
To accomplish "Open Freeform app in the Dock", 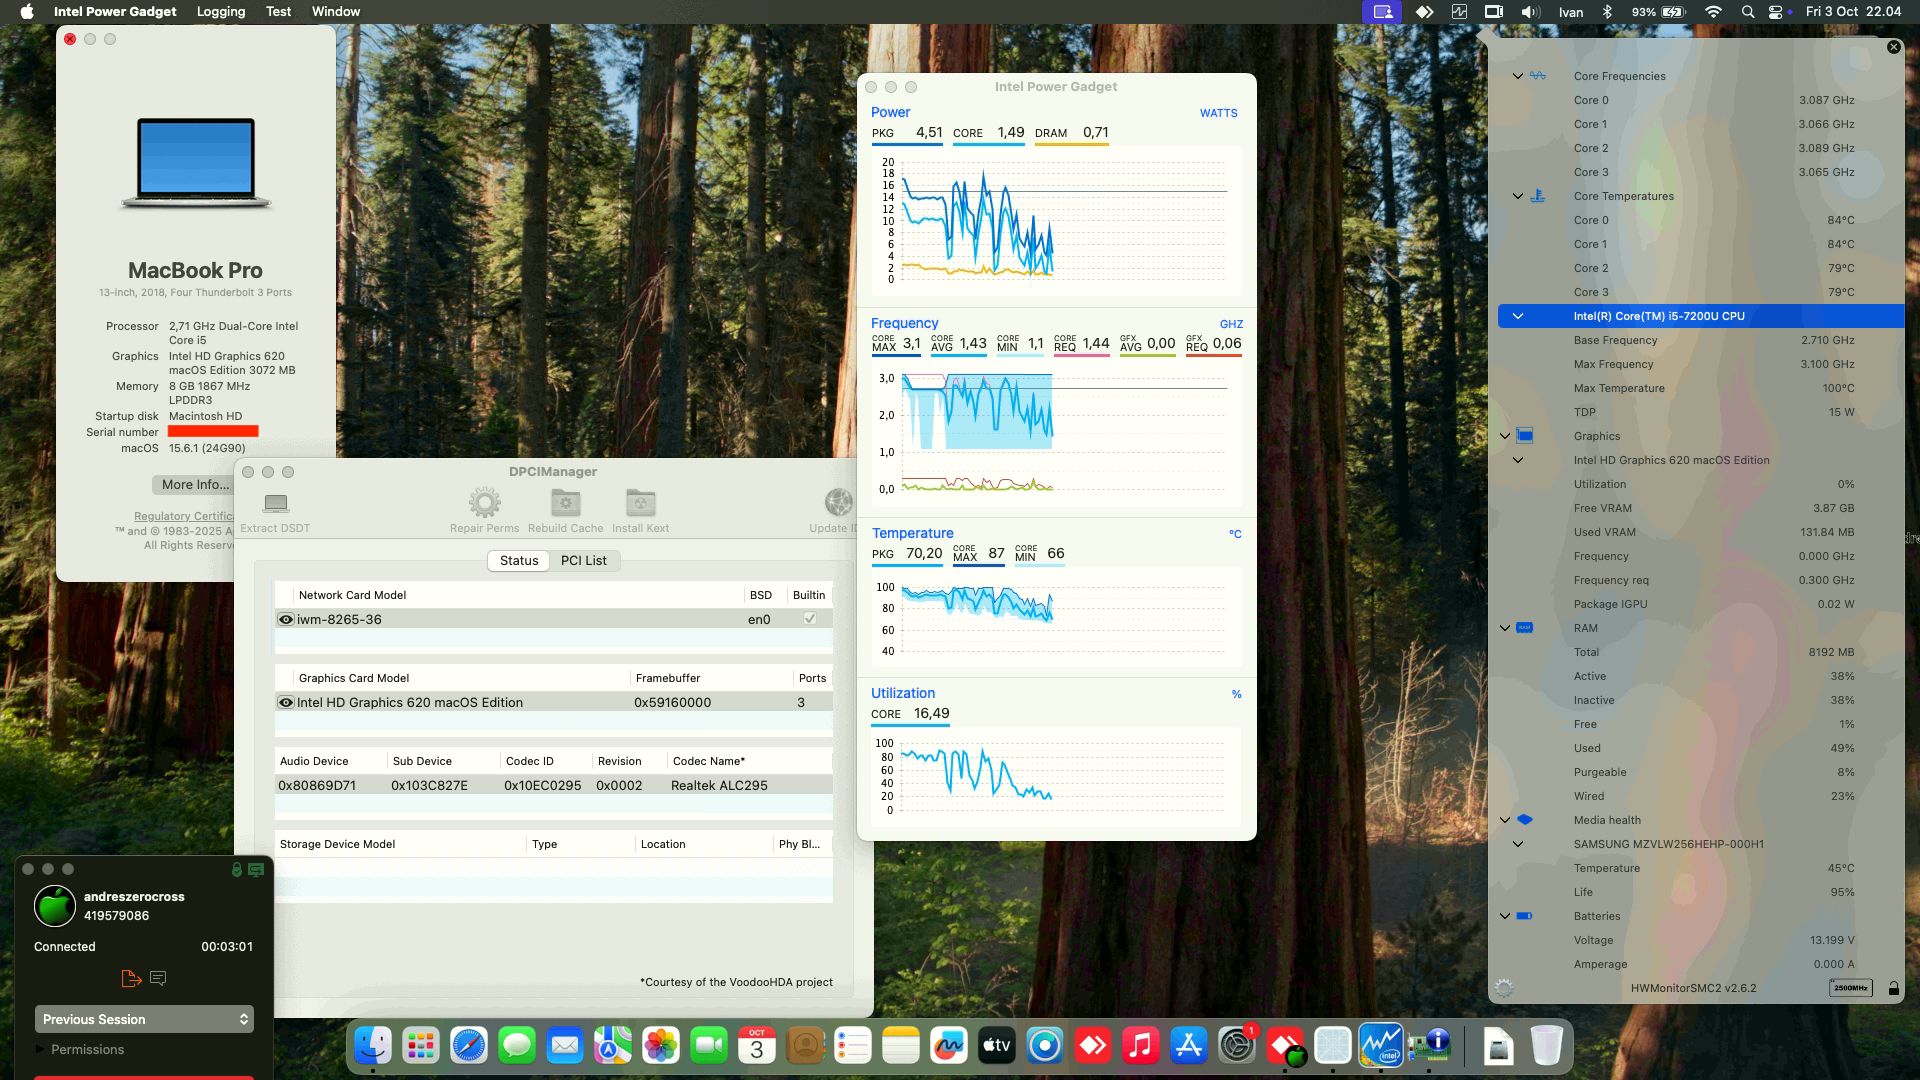I will 948,1046.
